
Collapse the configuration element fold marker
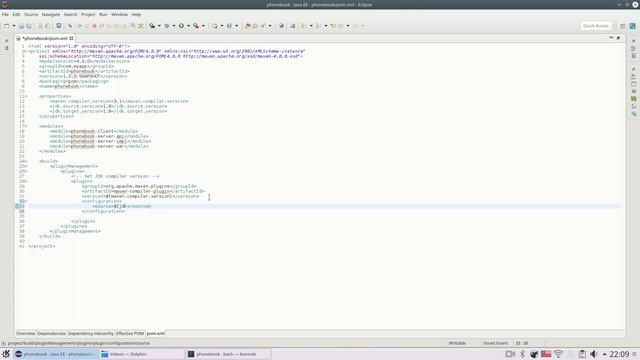(27, 201)
